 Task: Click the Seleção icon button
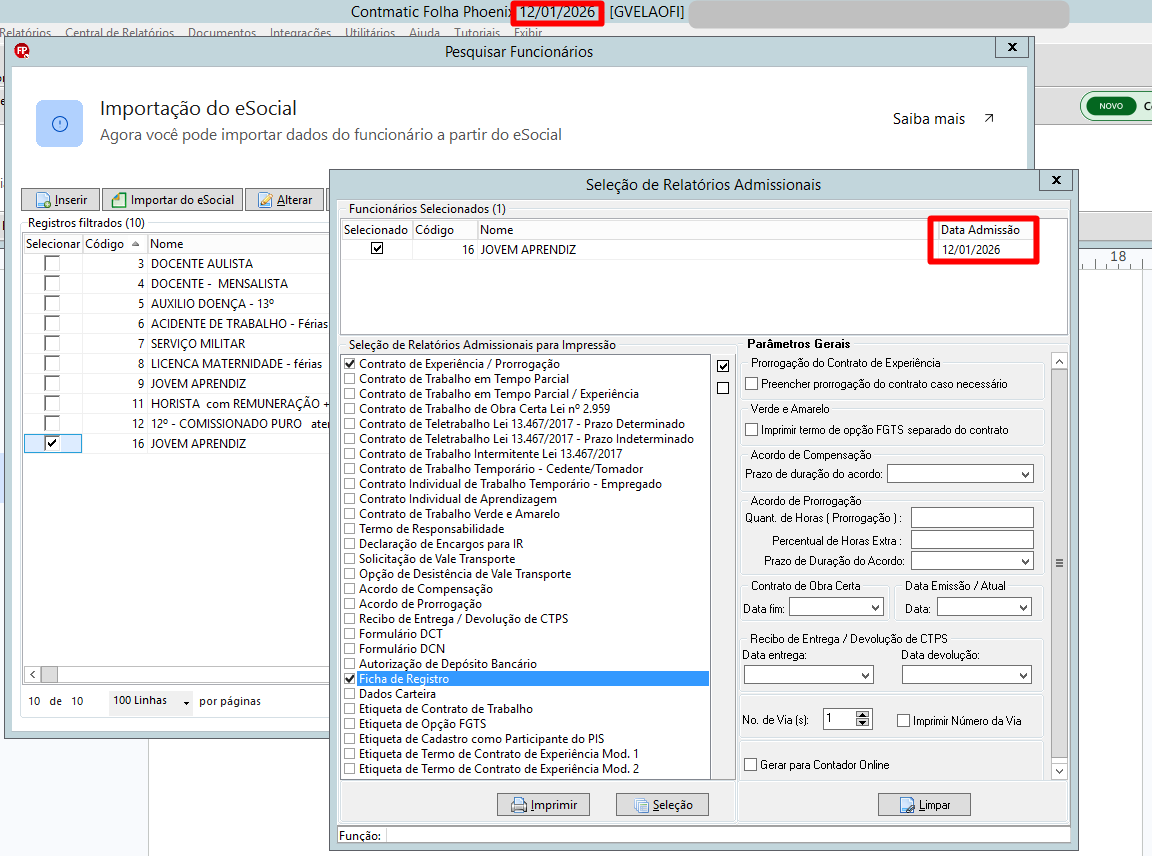click(x=663, y=805)
